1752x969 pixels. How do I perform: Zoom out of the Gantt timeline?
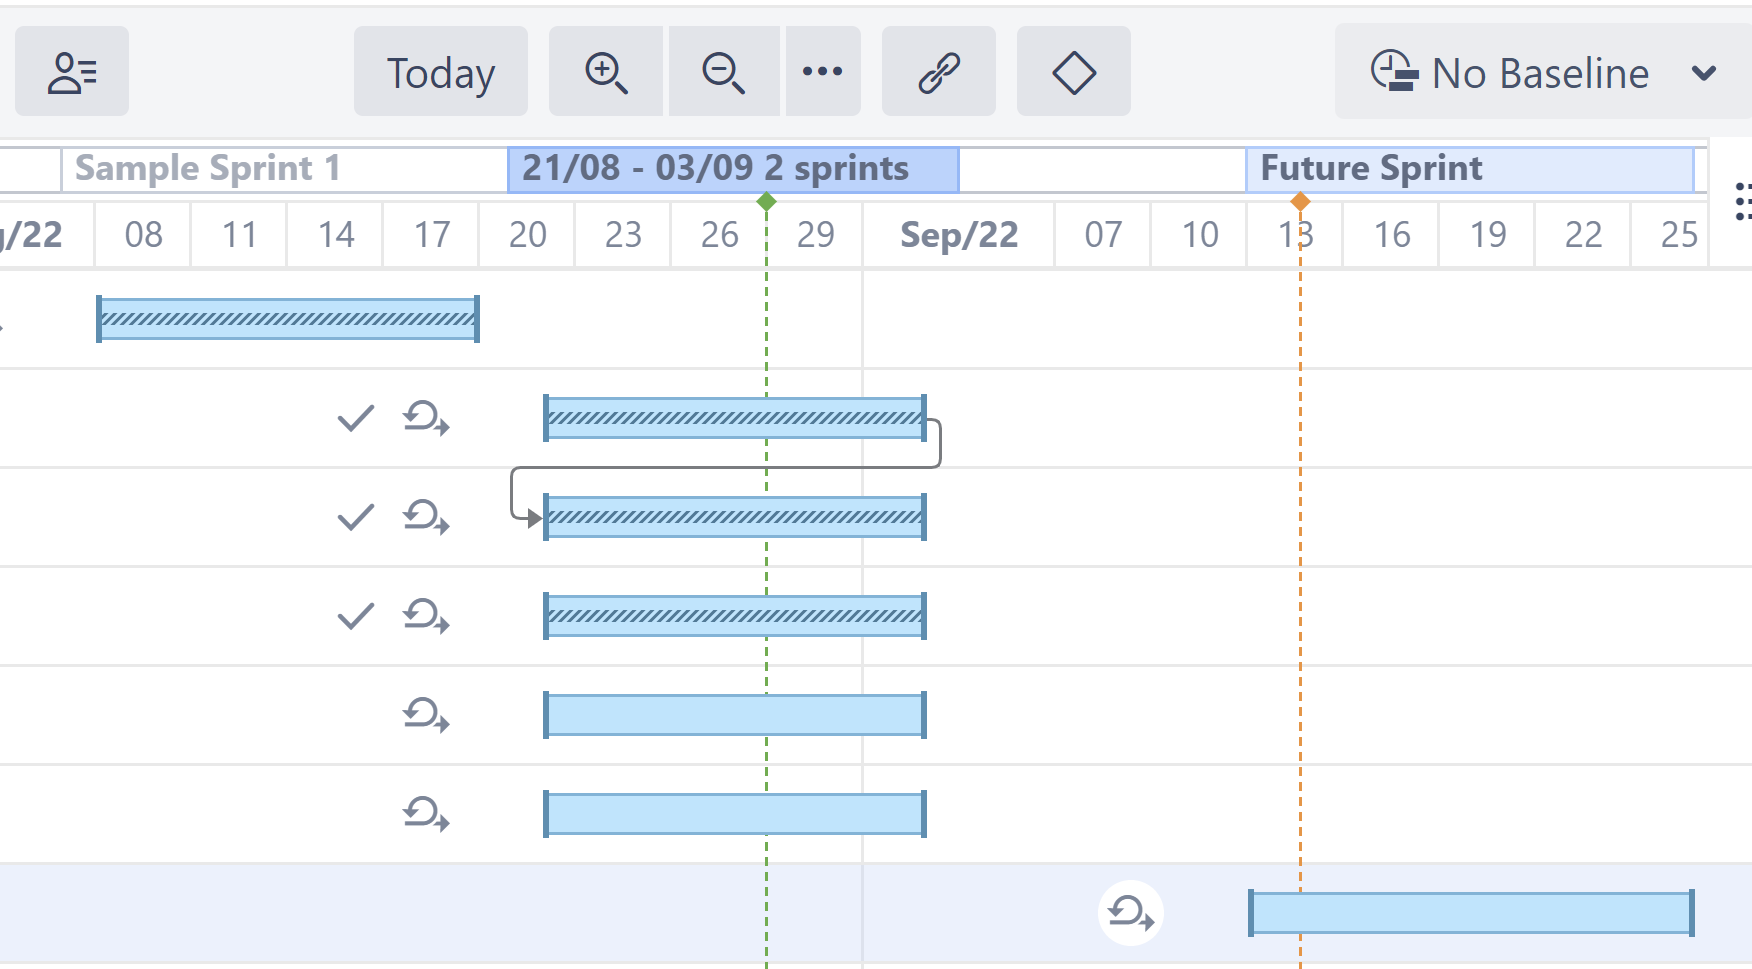(723, 72)
